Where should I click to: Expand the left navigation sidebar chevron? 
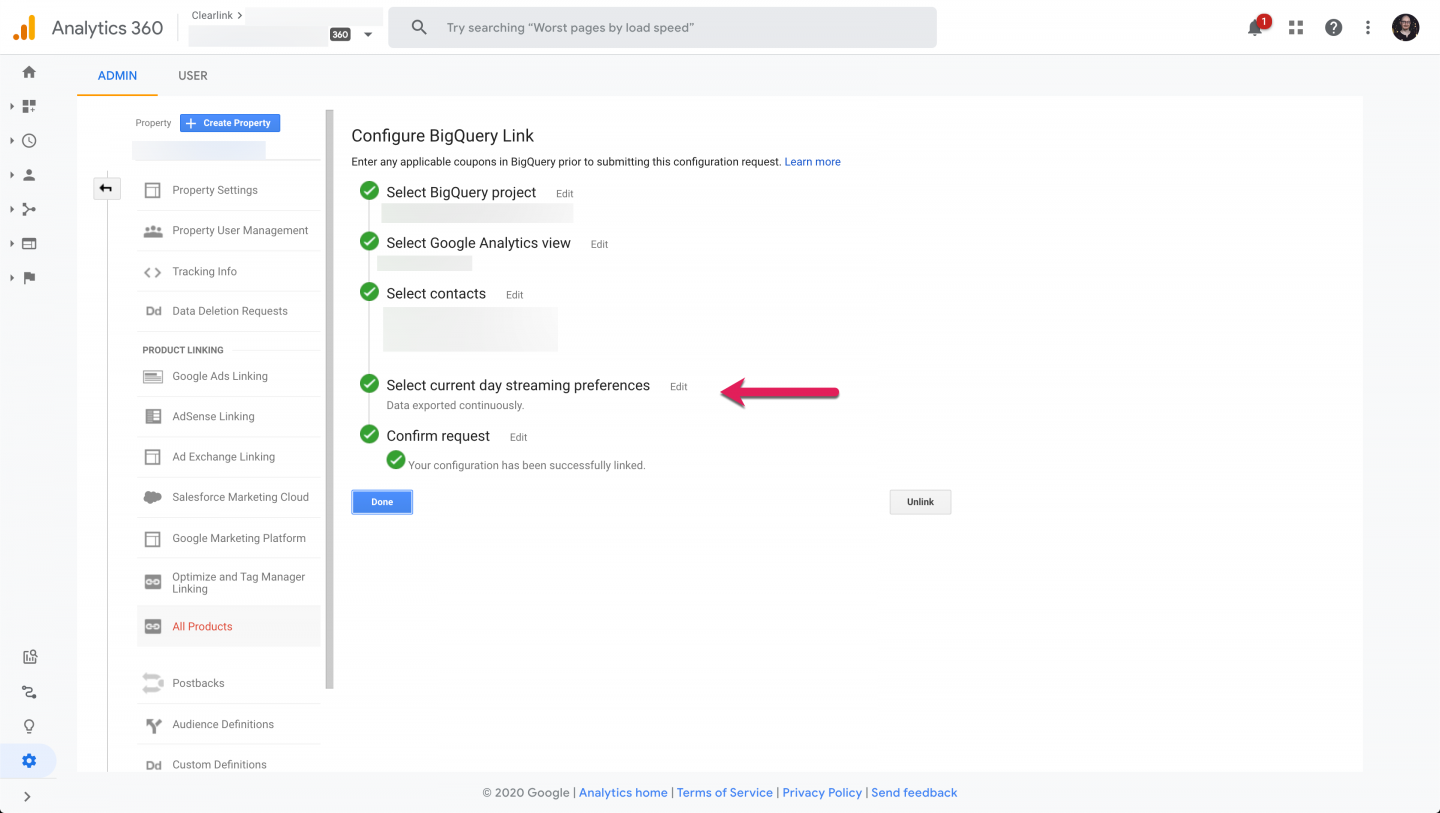pyautogui.click(x=27, y=797)
